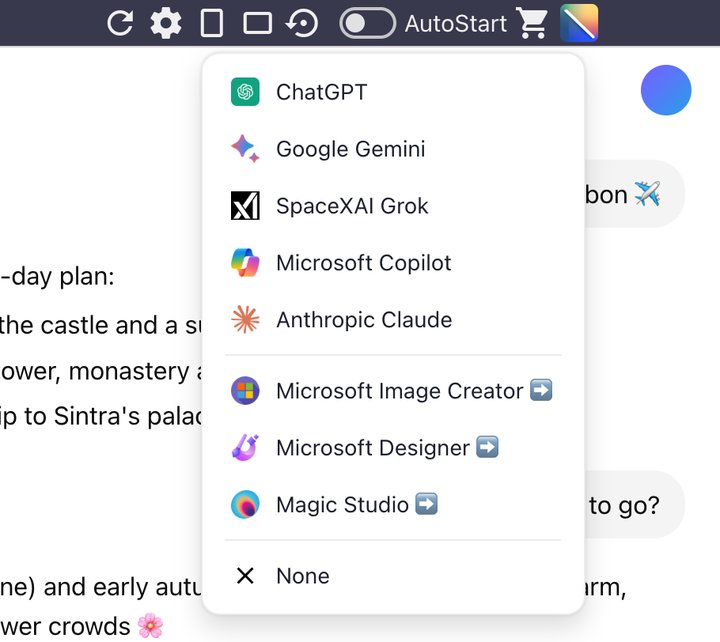The width and height of the screenshot is (720, 642).
Task: Click the '-day plan:' text line
Action: [57, 277]
